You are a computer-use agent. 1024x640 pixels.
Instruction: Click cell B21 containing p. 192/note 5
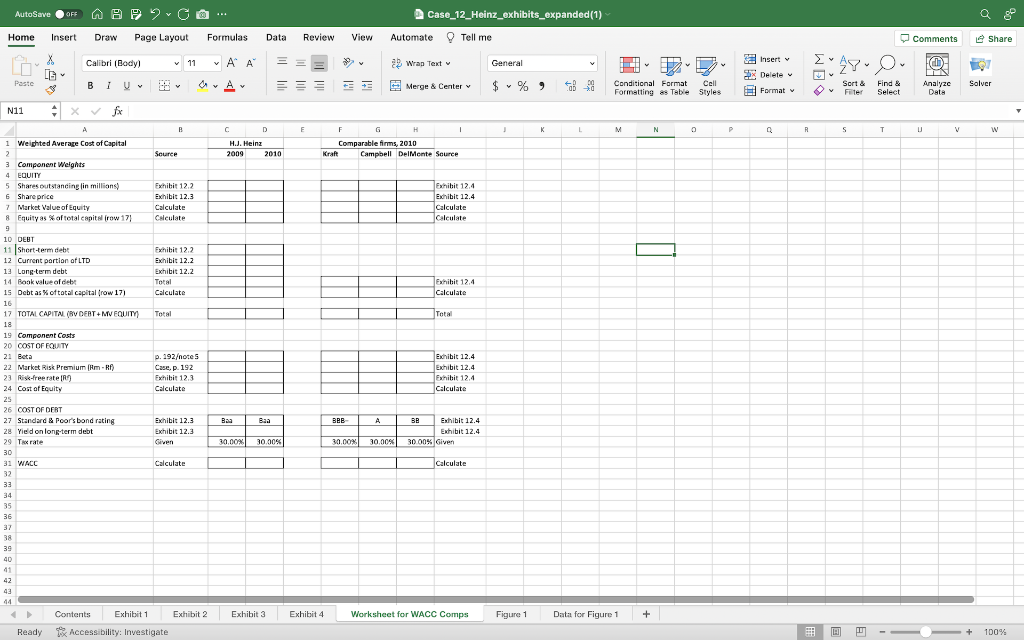[x=180, y=356]
